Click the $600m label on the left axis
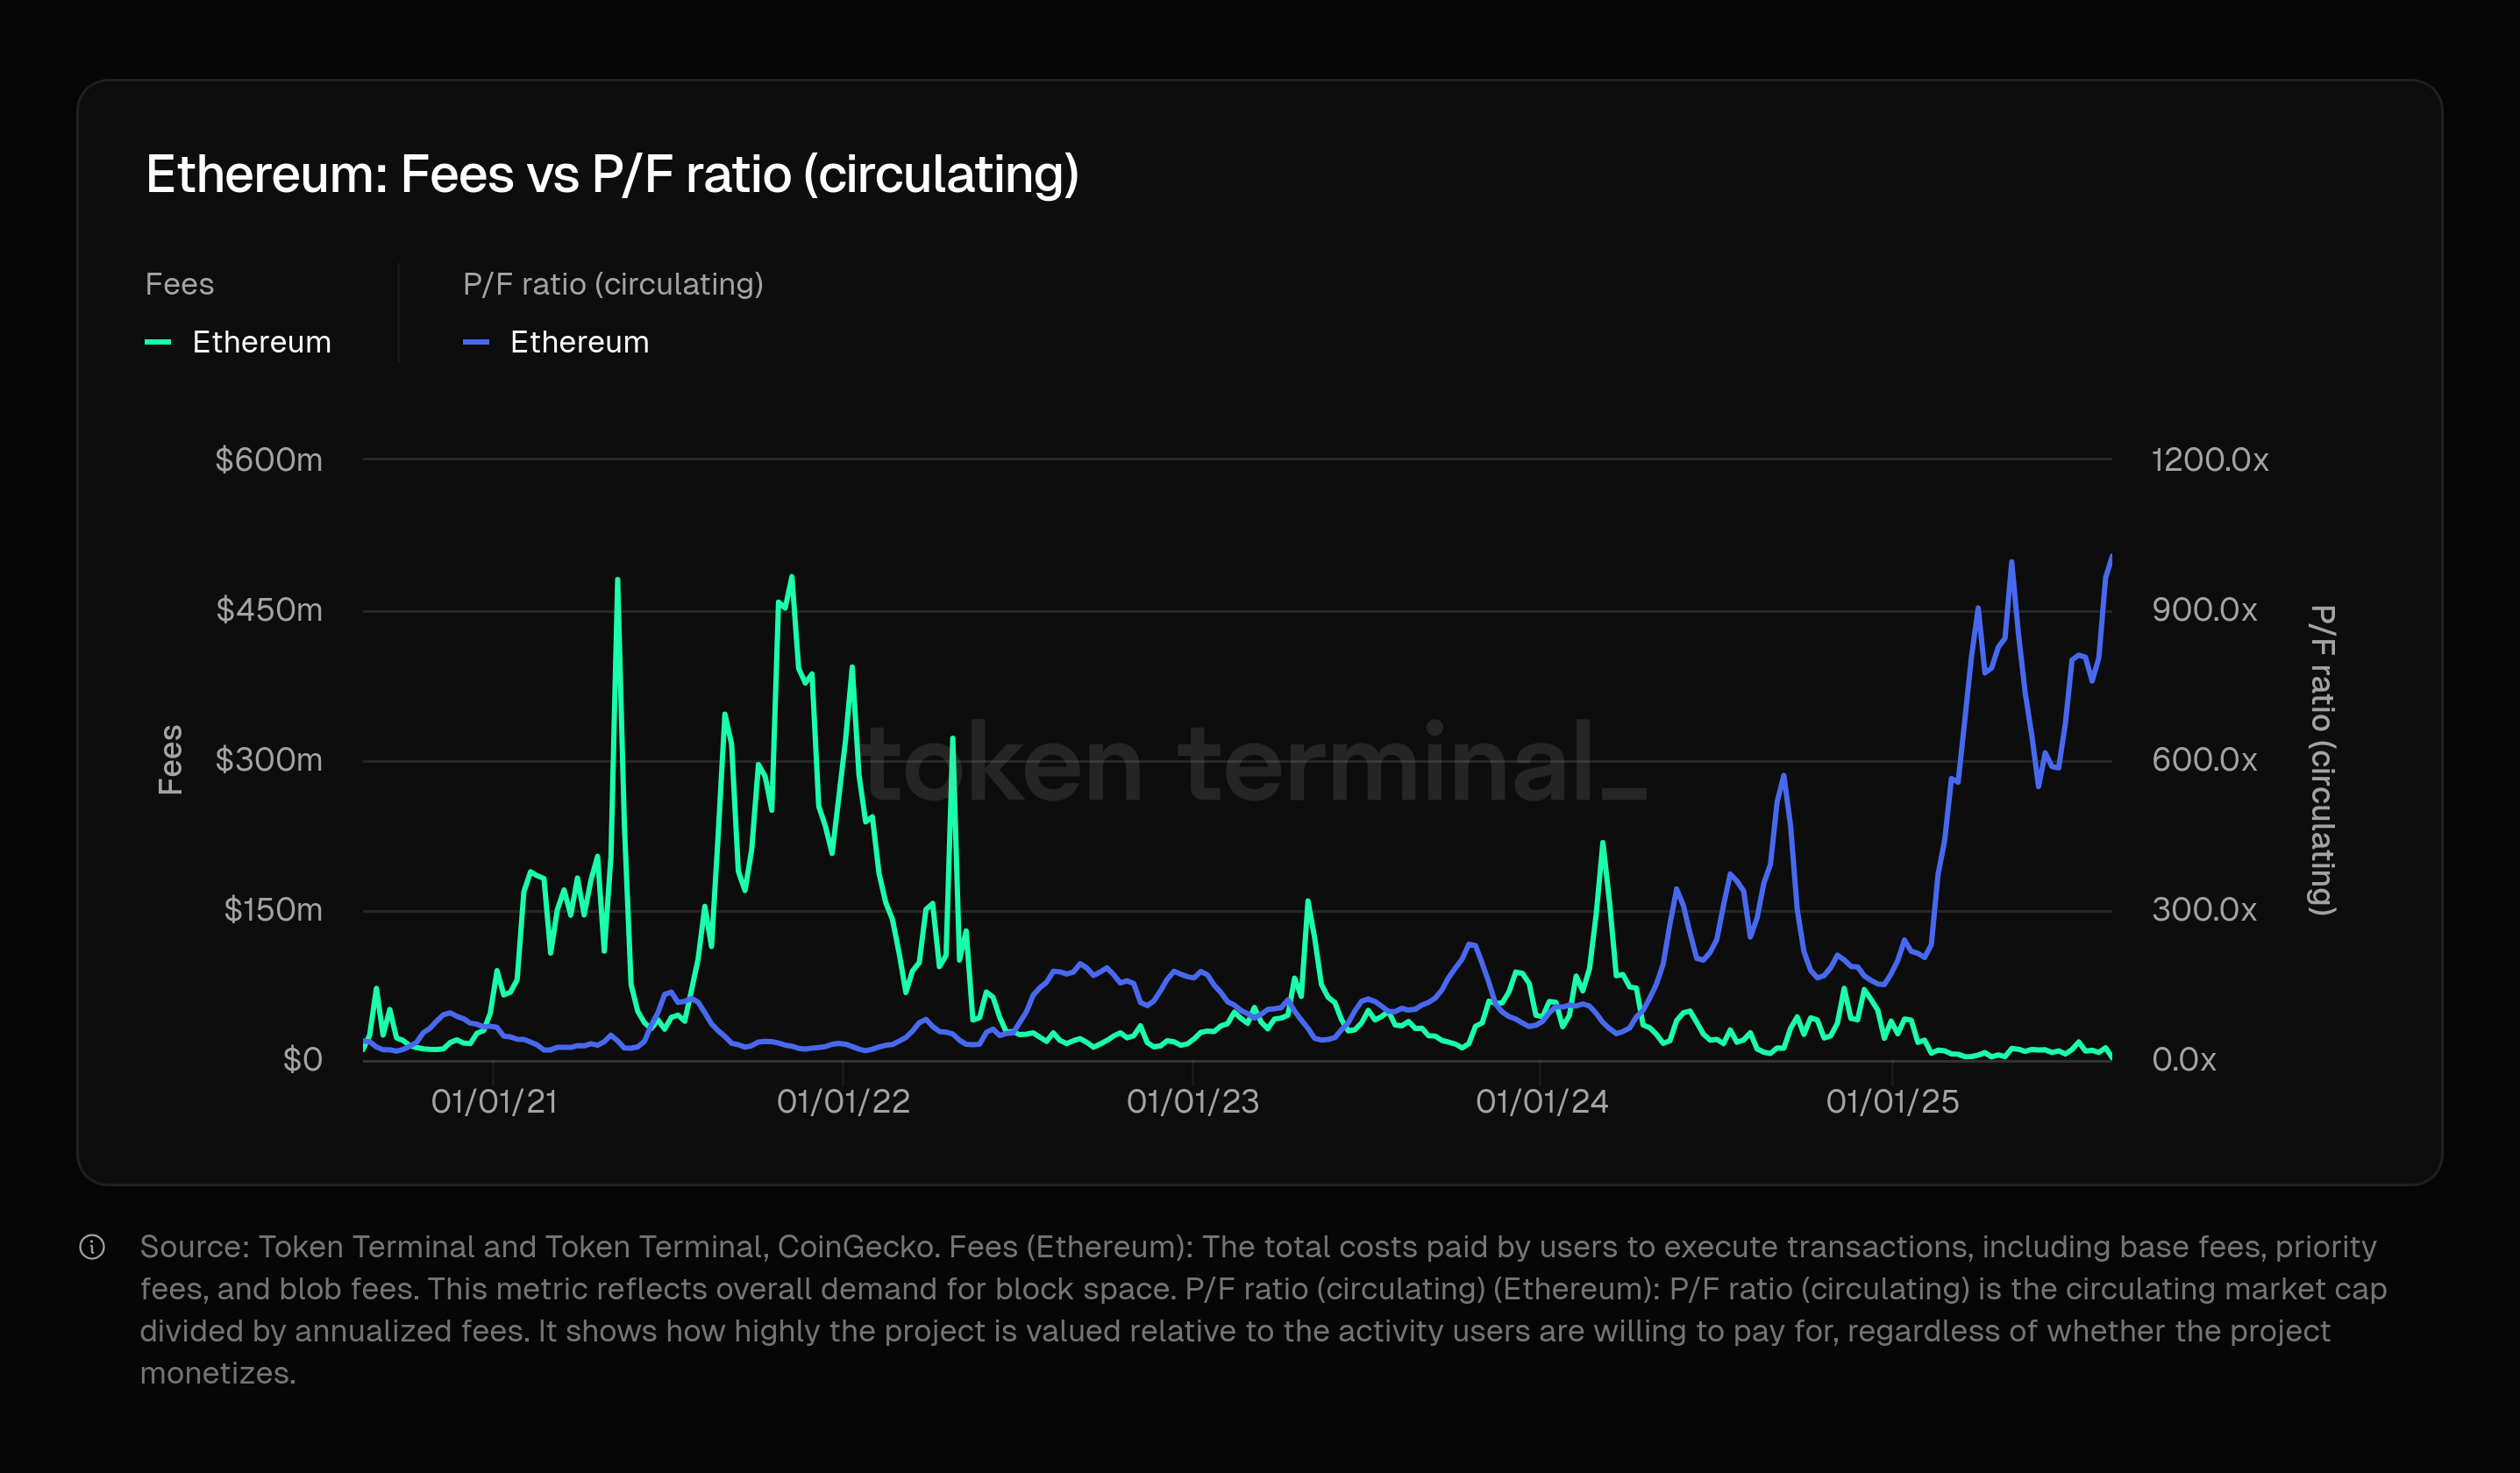 [269, 460]
